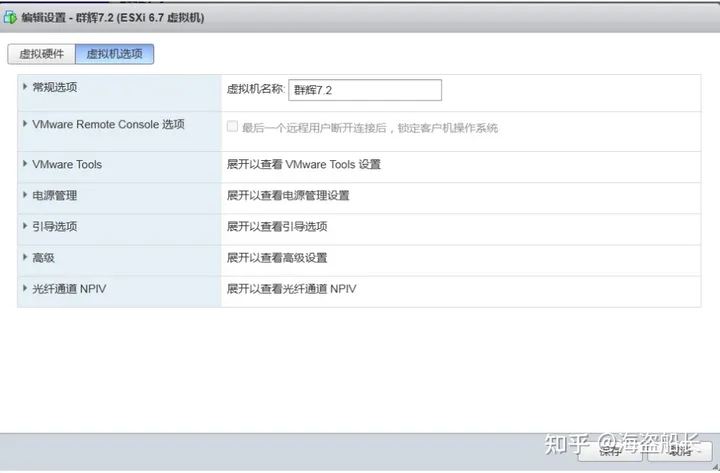Click the 光纤通道 NPIV row label
This screenshot has height=473, width=720.
69,289
